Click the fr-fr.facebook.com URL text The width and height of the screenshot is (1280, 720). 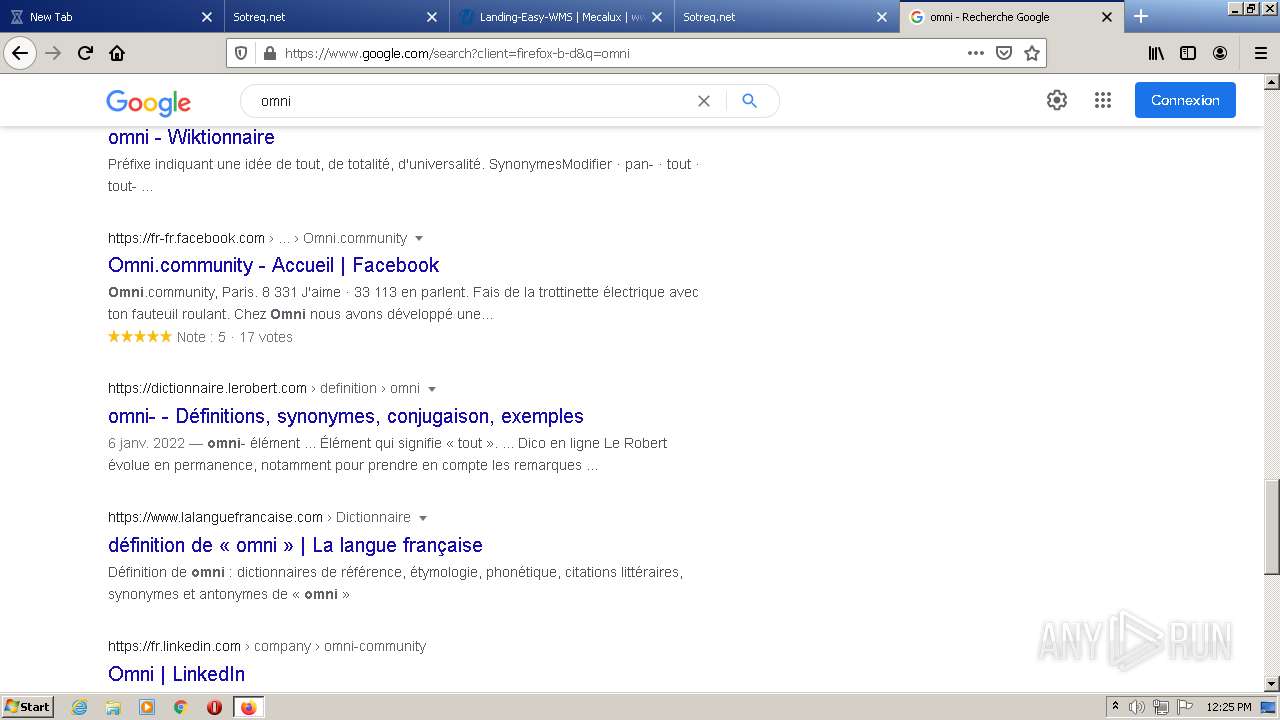(x=186, y=238)
